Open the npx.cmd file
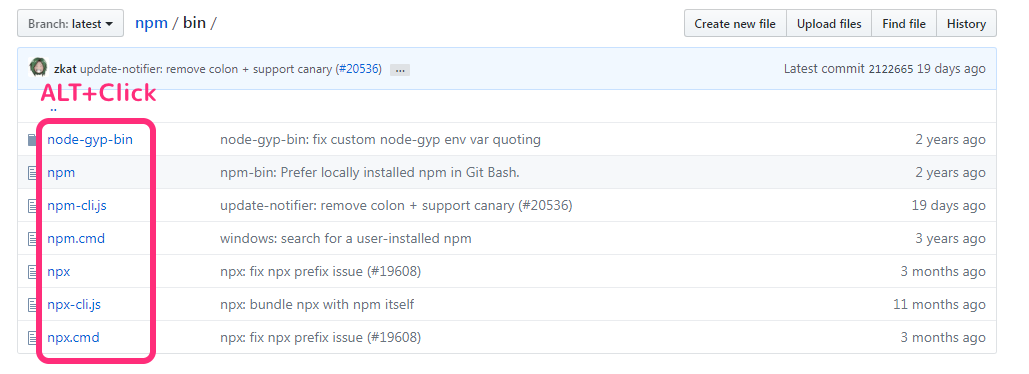 (74, 338)
